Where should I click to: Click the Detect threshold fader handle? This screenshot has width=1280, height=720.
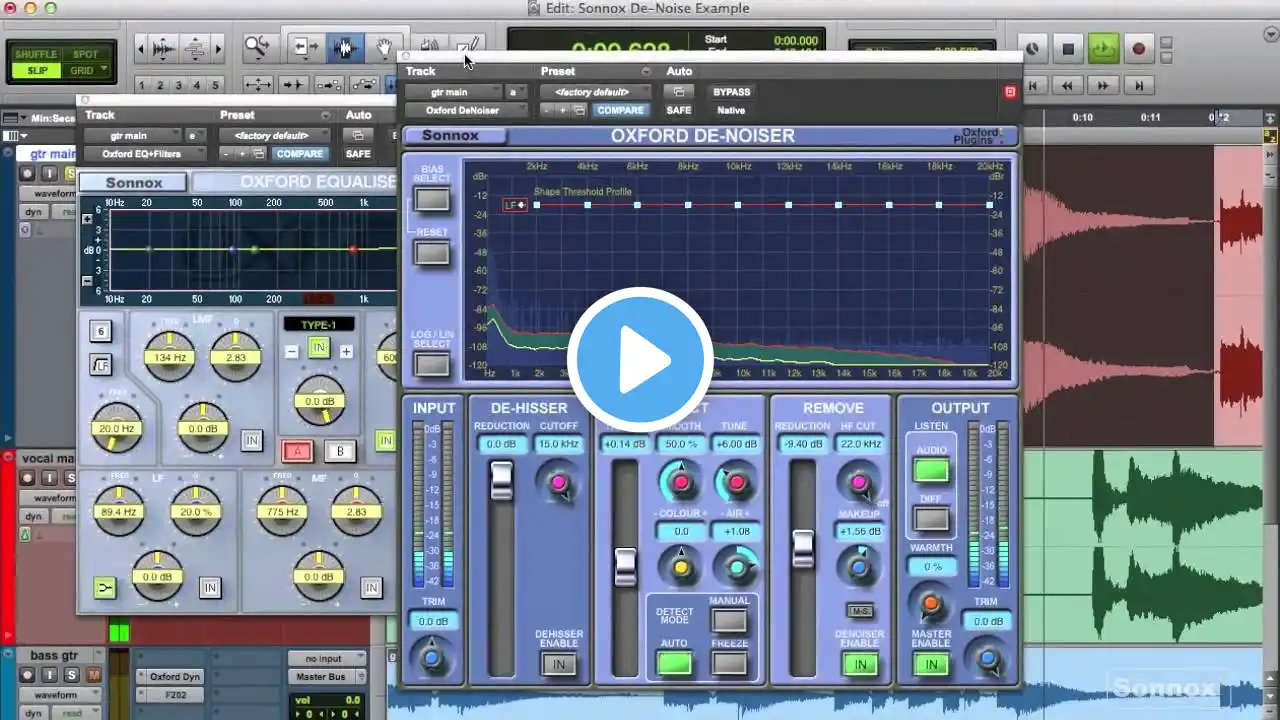[625, 566]
